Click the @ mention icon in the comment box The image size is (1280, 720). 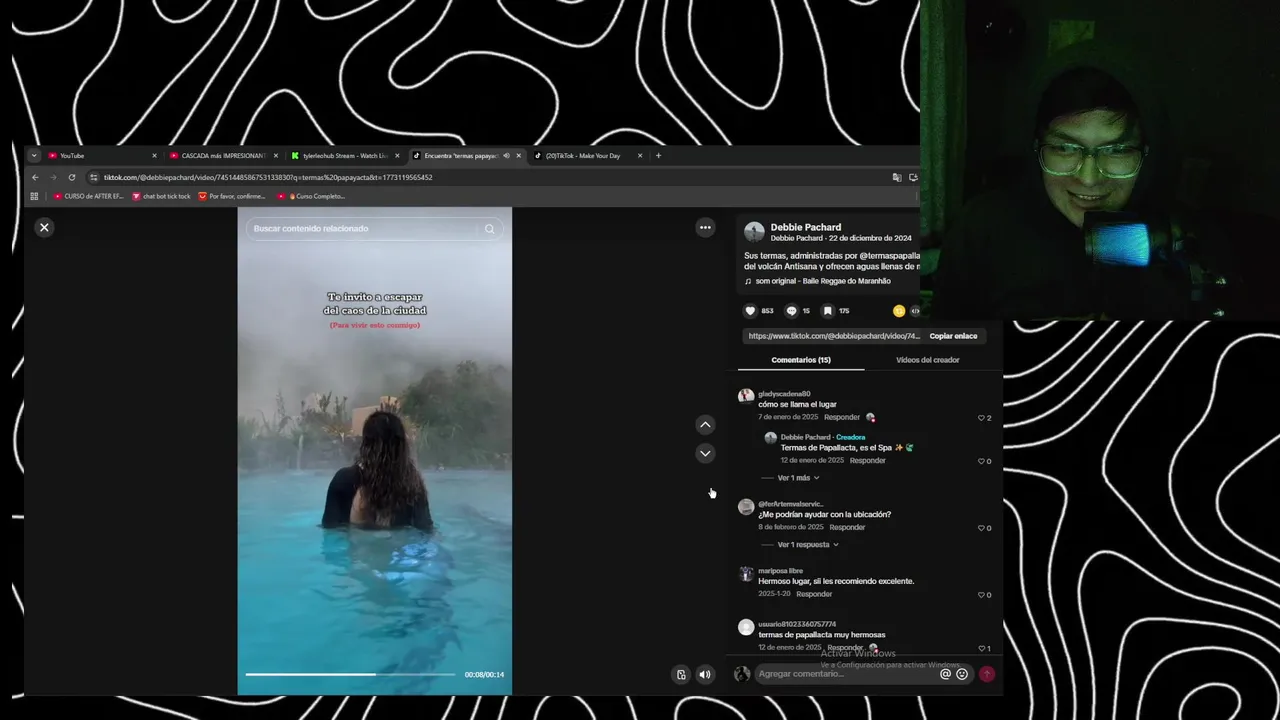click(x=945, y=674)
